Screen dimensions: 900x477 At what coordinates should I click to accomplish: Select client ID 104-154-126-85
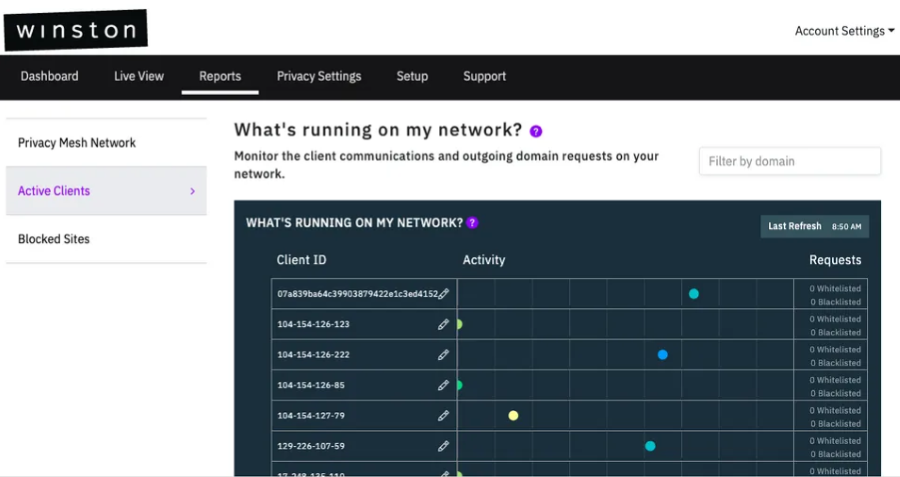coord(311,385)
